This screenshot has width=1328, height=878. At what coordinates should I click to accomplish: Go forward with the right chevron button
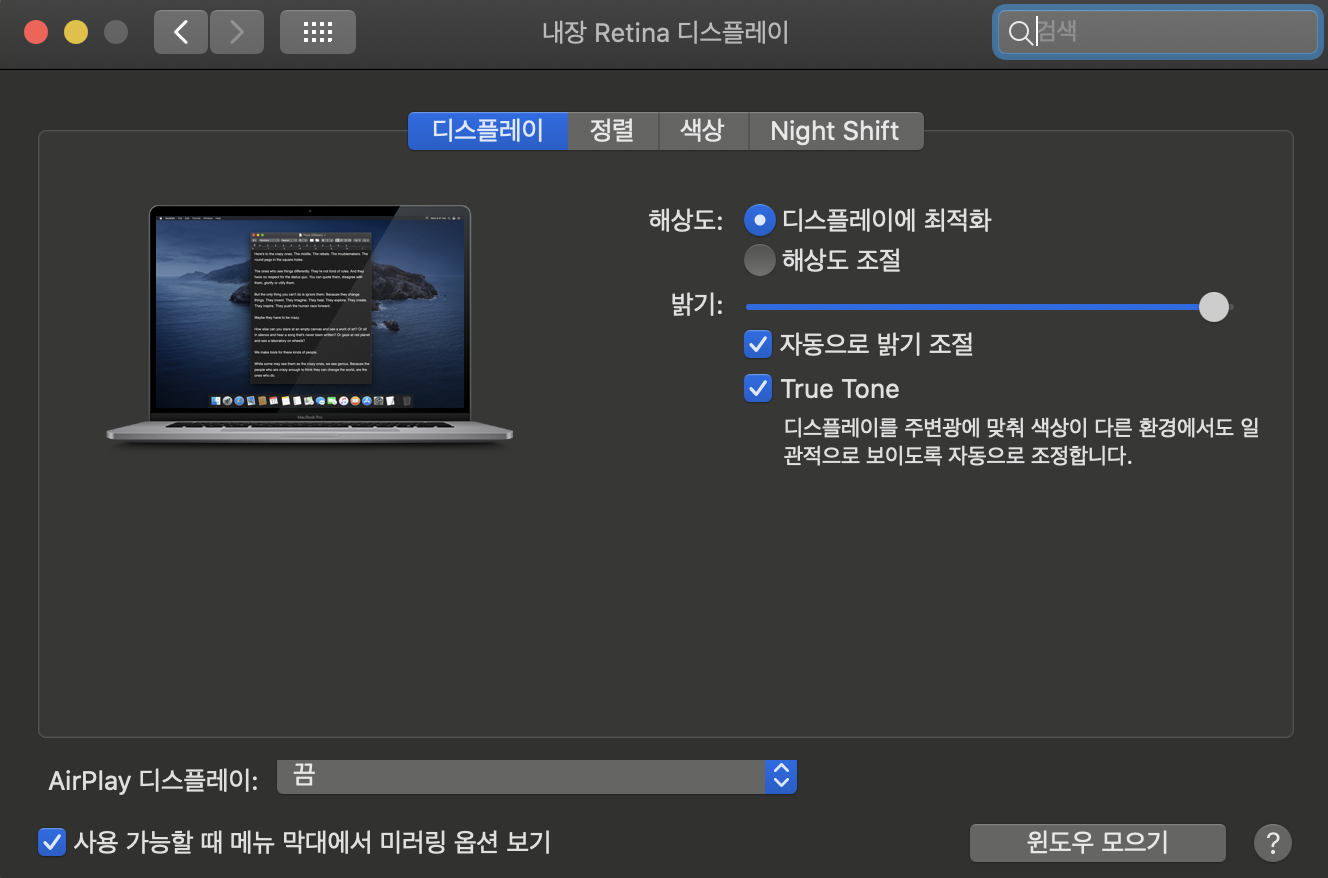pyautogui.click(x=236, y=32)
